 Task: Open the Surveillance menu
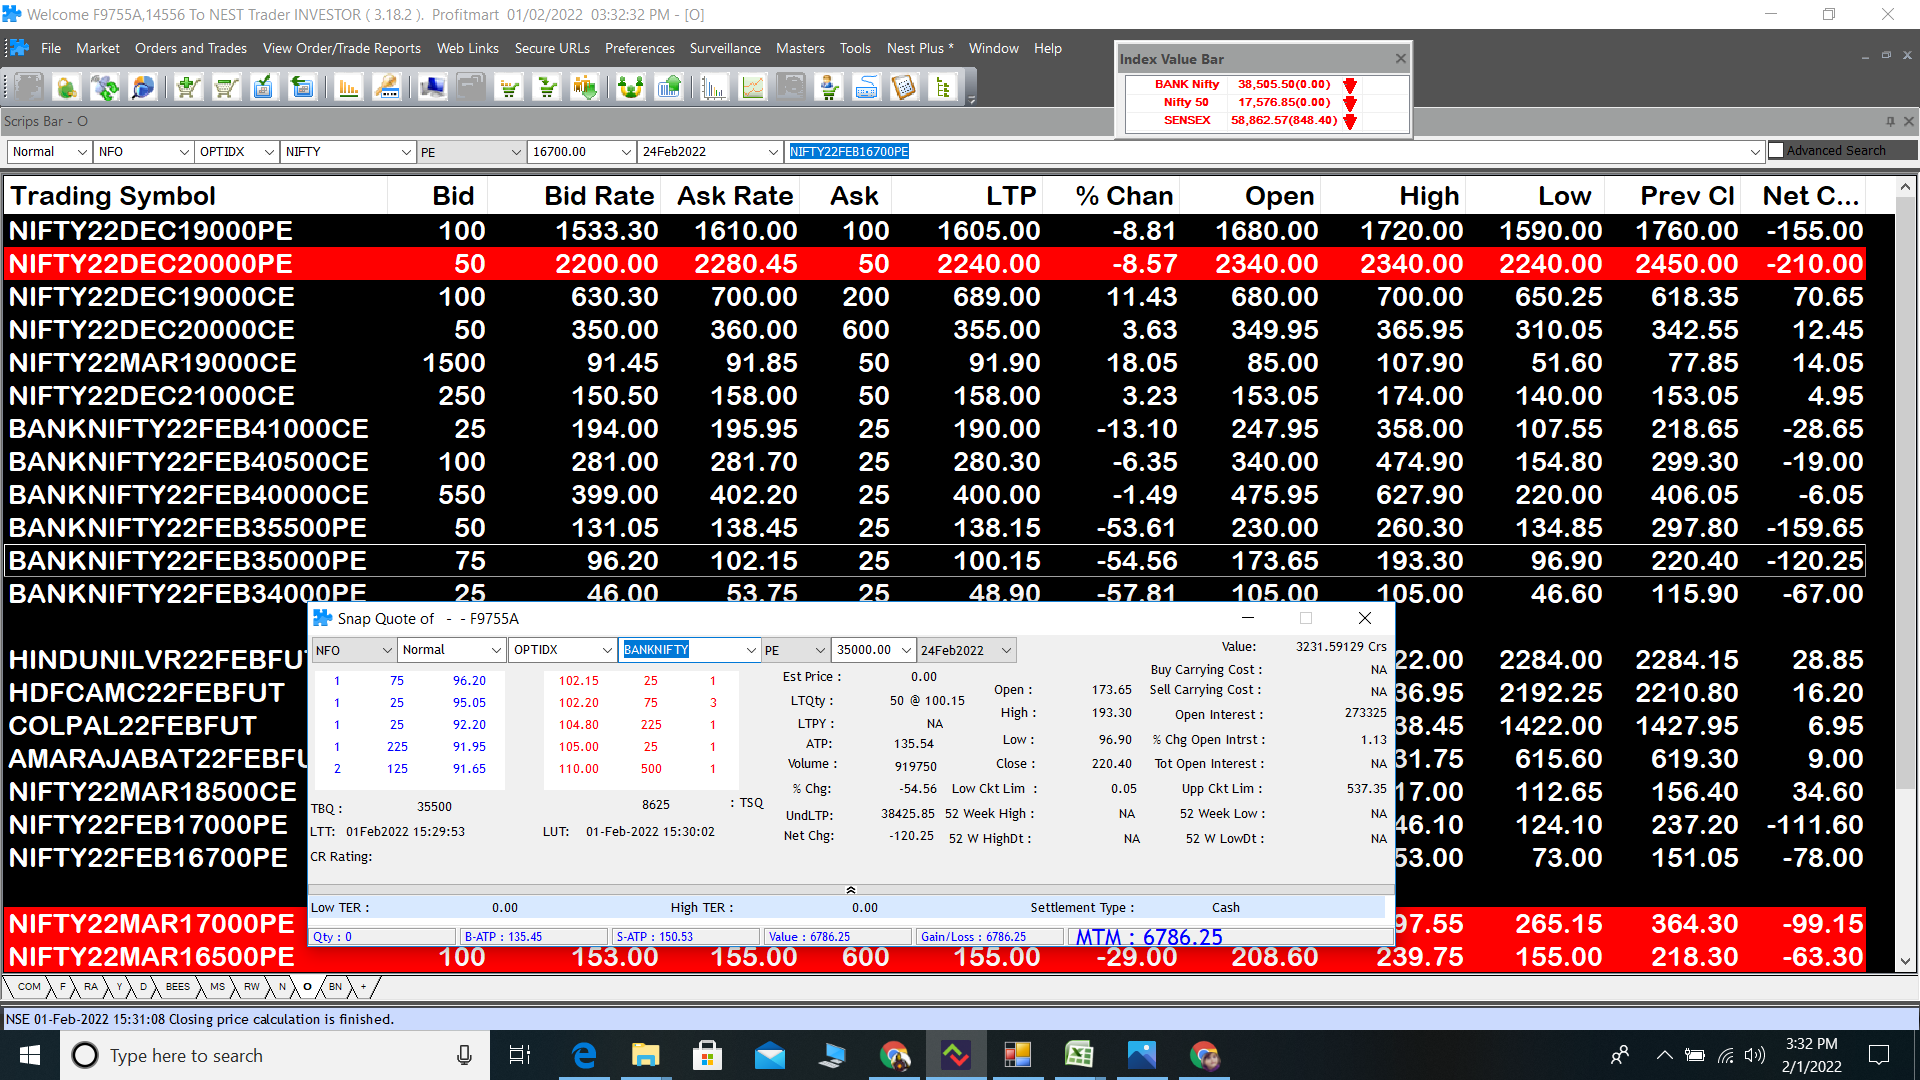click(x=725, y=48)
